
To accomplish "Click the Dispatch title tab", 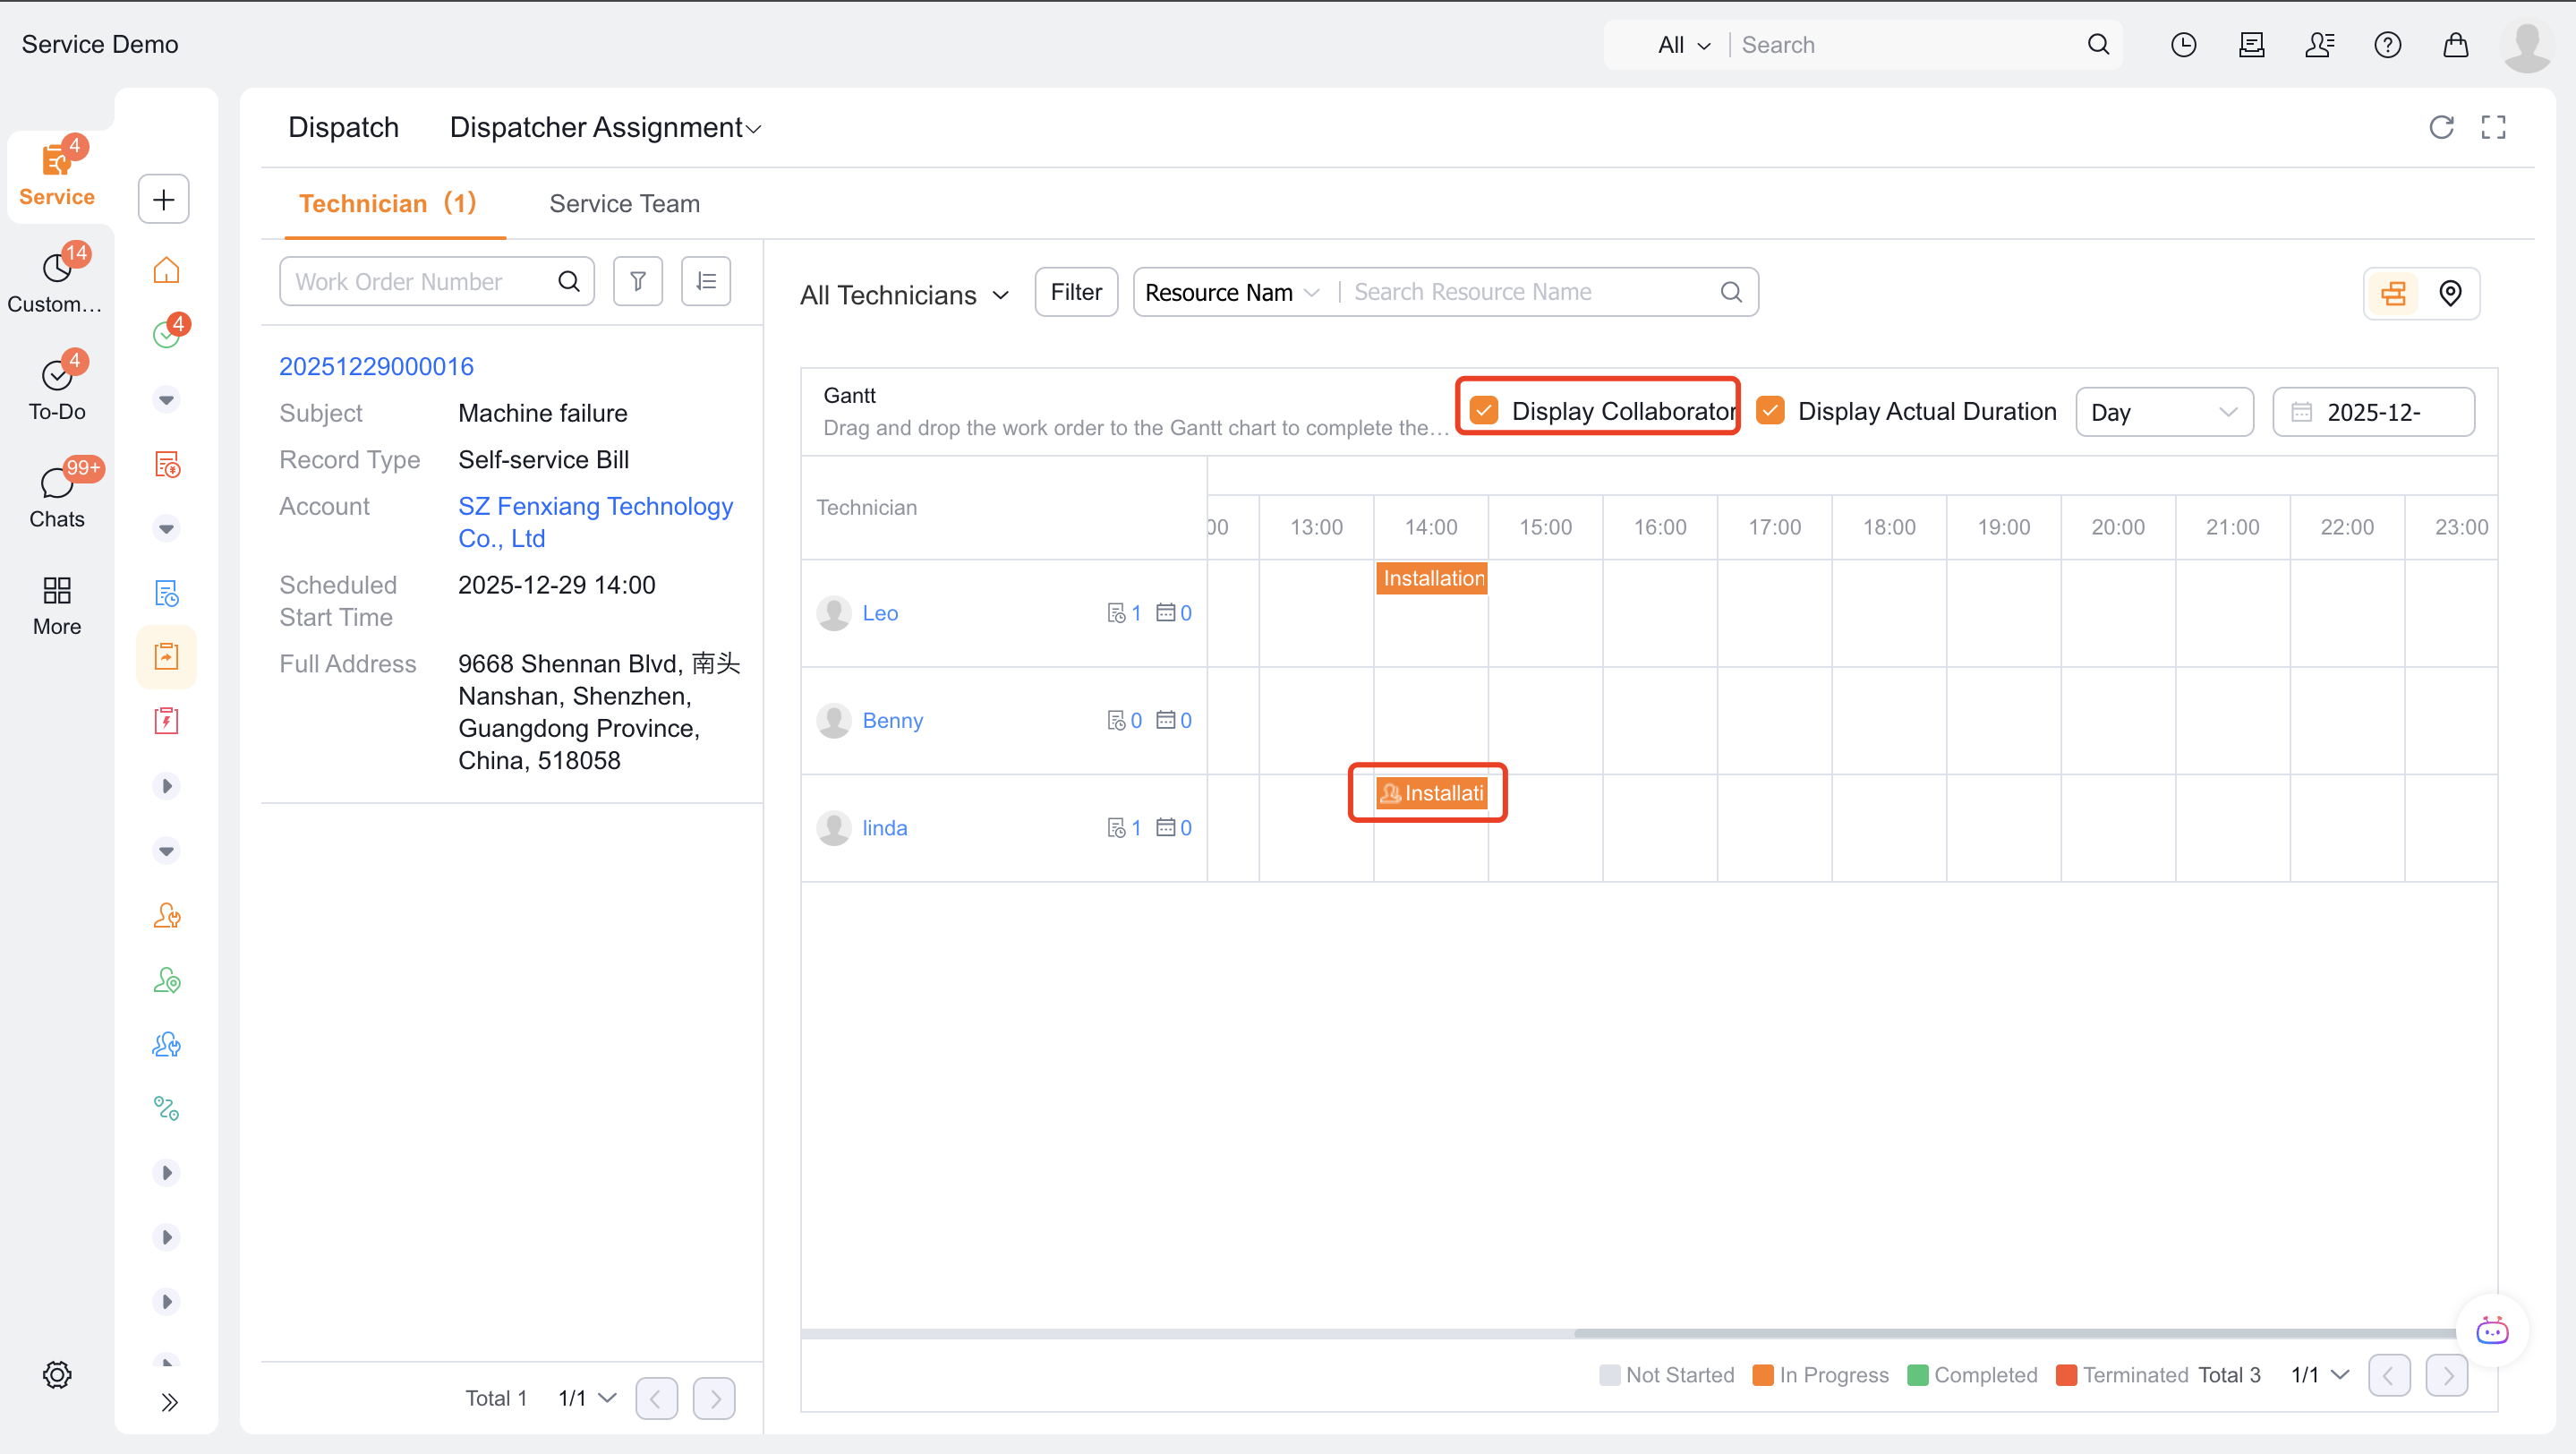I will [x=343, y=128].
